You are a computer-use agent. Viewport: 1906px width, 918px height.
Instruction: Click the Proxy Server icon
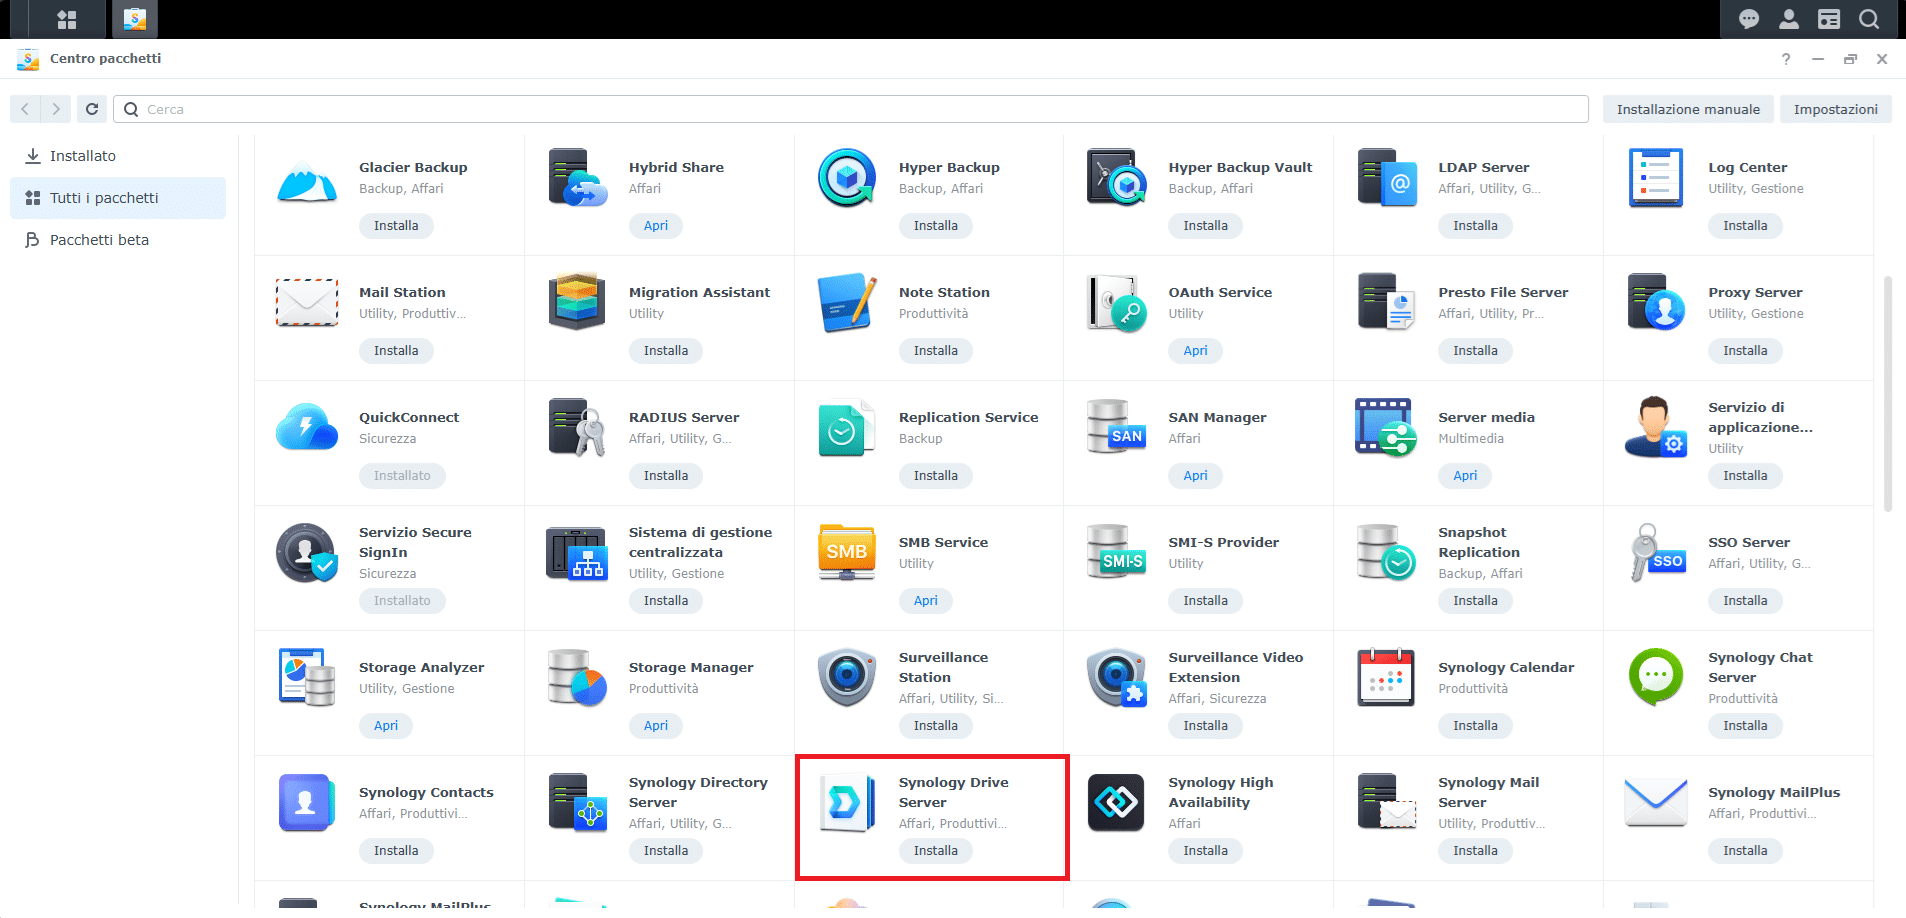coord(1656,303)
